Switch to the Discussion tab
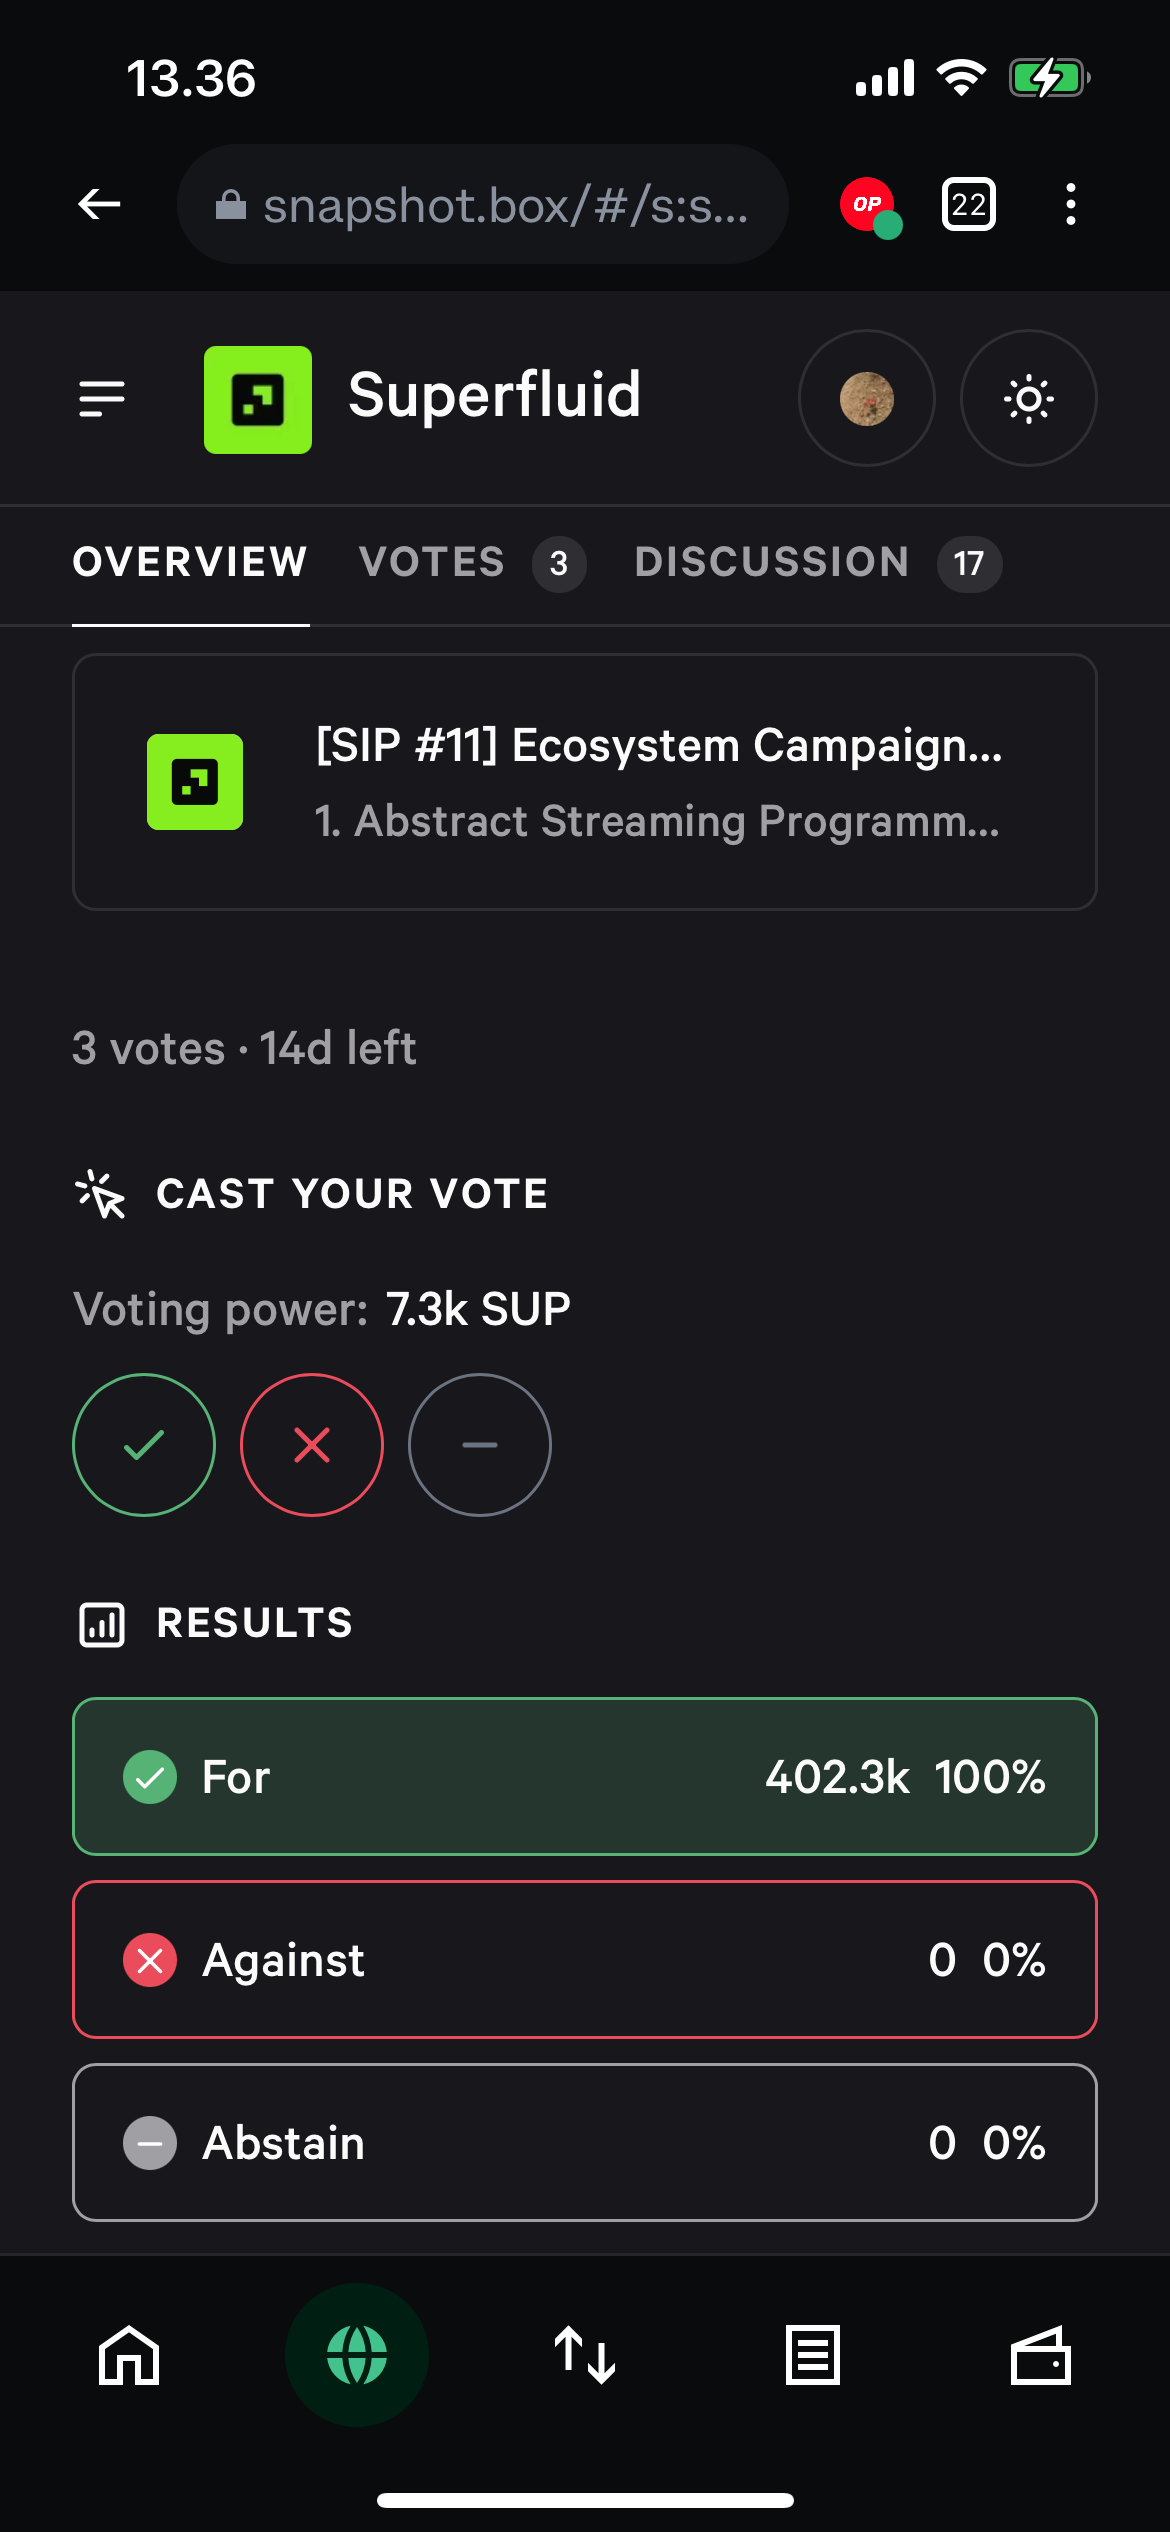This screenshot has height=2532, width=1170. (x=816, y=563)
